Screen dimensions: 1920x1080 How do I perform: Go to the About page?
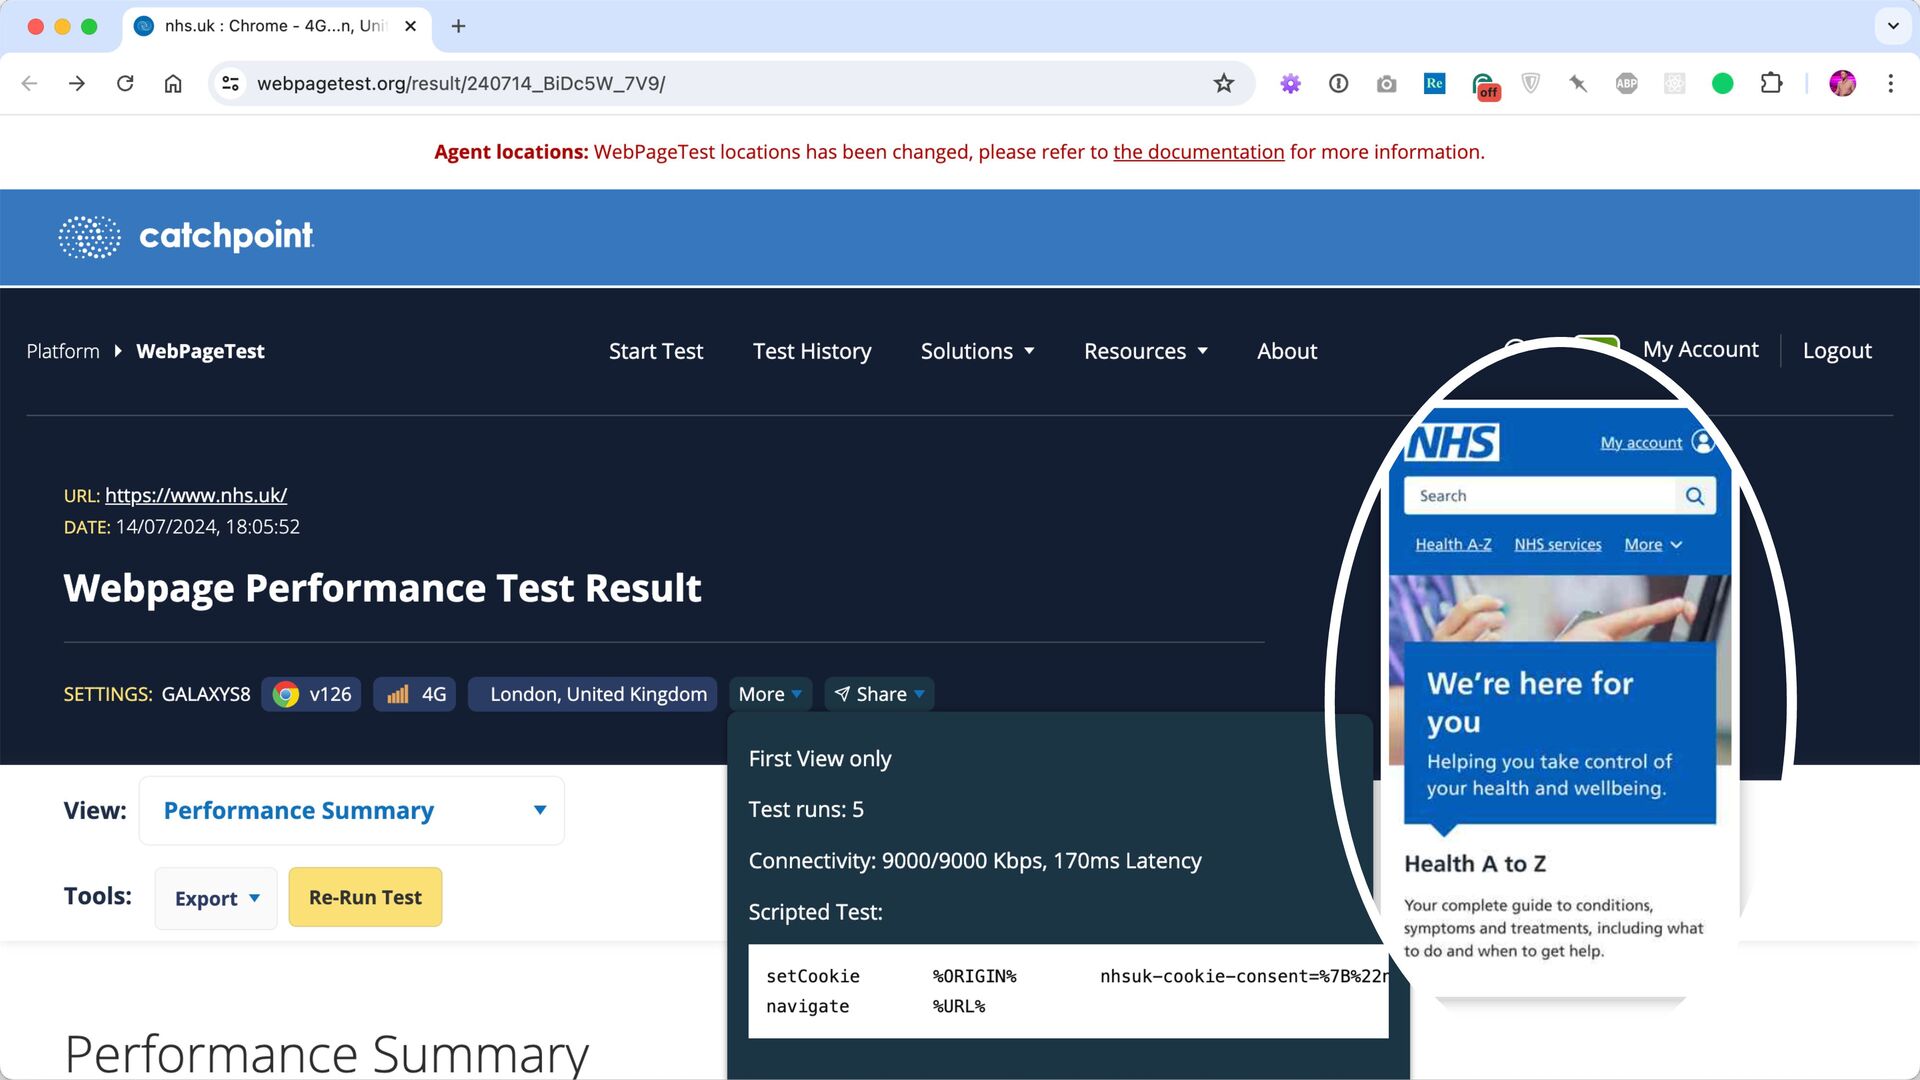(x=1287, y=351)
